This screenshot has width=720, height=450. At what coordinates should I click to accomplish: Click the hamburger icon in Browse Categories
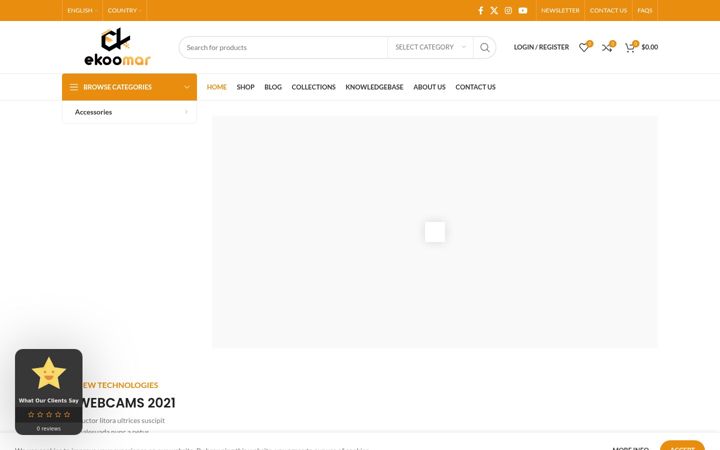pyautogui.click(x=73, y=87)
